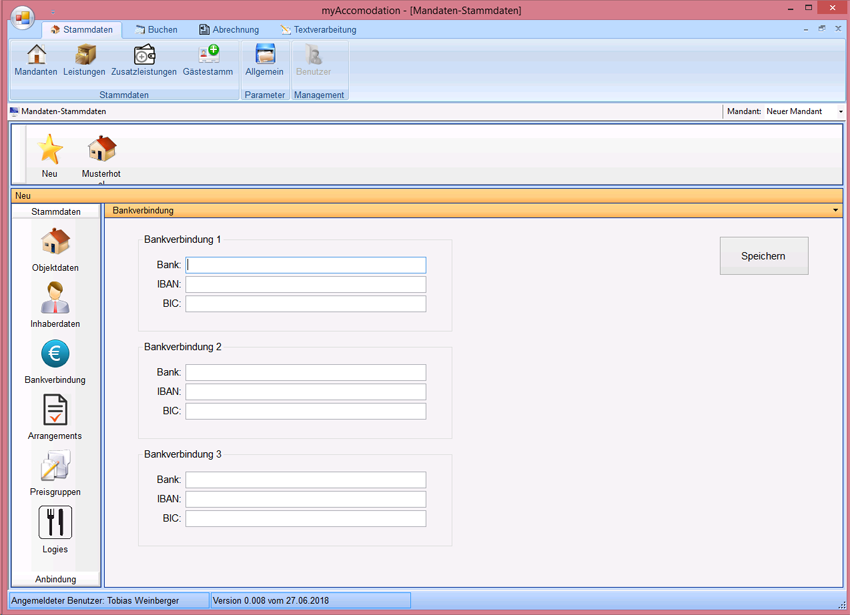Image resolution: width=850 pixels, height=615 pixels.
Task: Select the Neu star icon
Action: click(x=50, y=154)
